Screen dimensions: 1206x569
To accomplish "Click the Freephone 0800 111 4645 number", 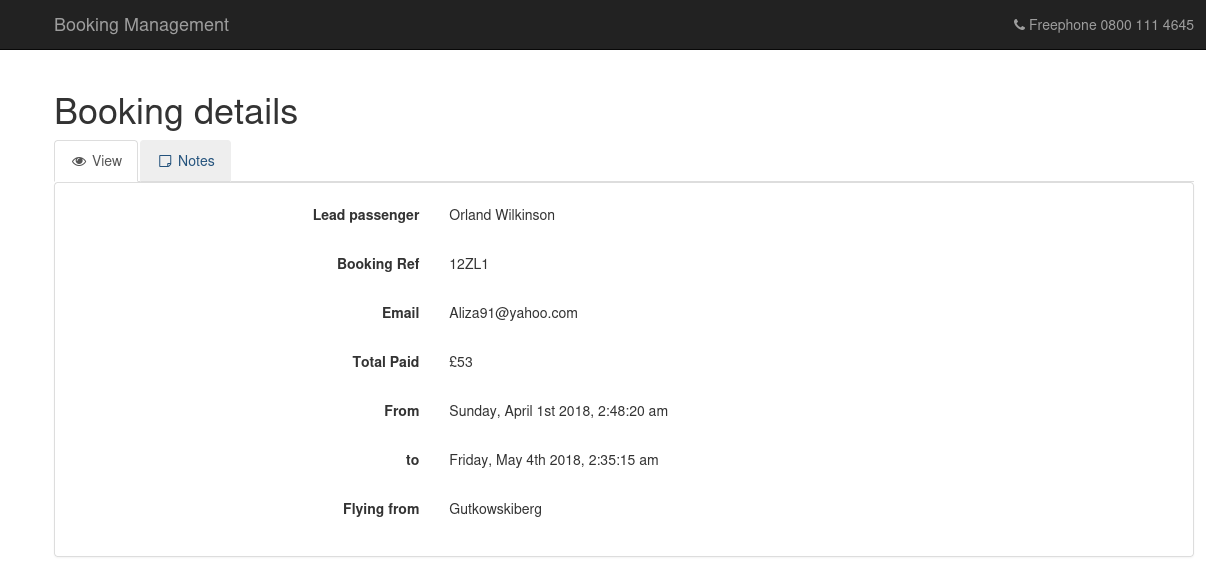I will tap(1111, 25).
